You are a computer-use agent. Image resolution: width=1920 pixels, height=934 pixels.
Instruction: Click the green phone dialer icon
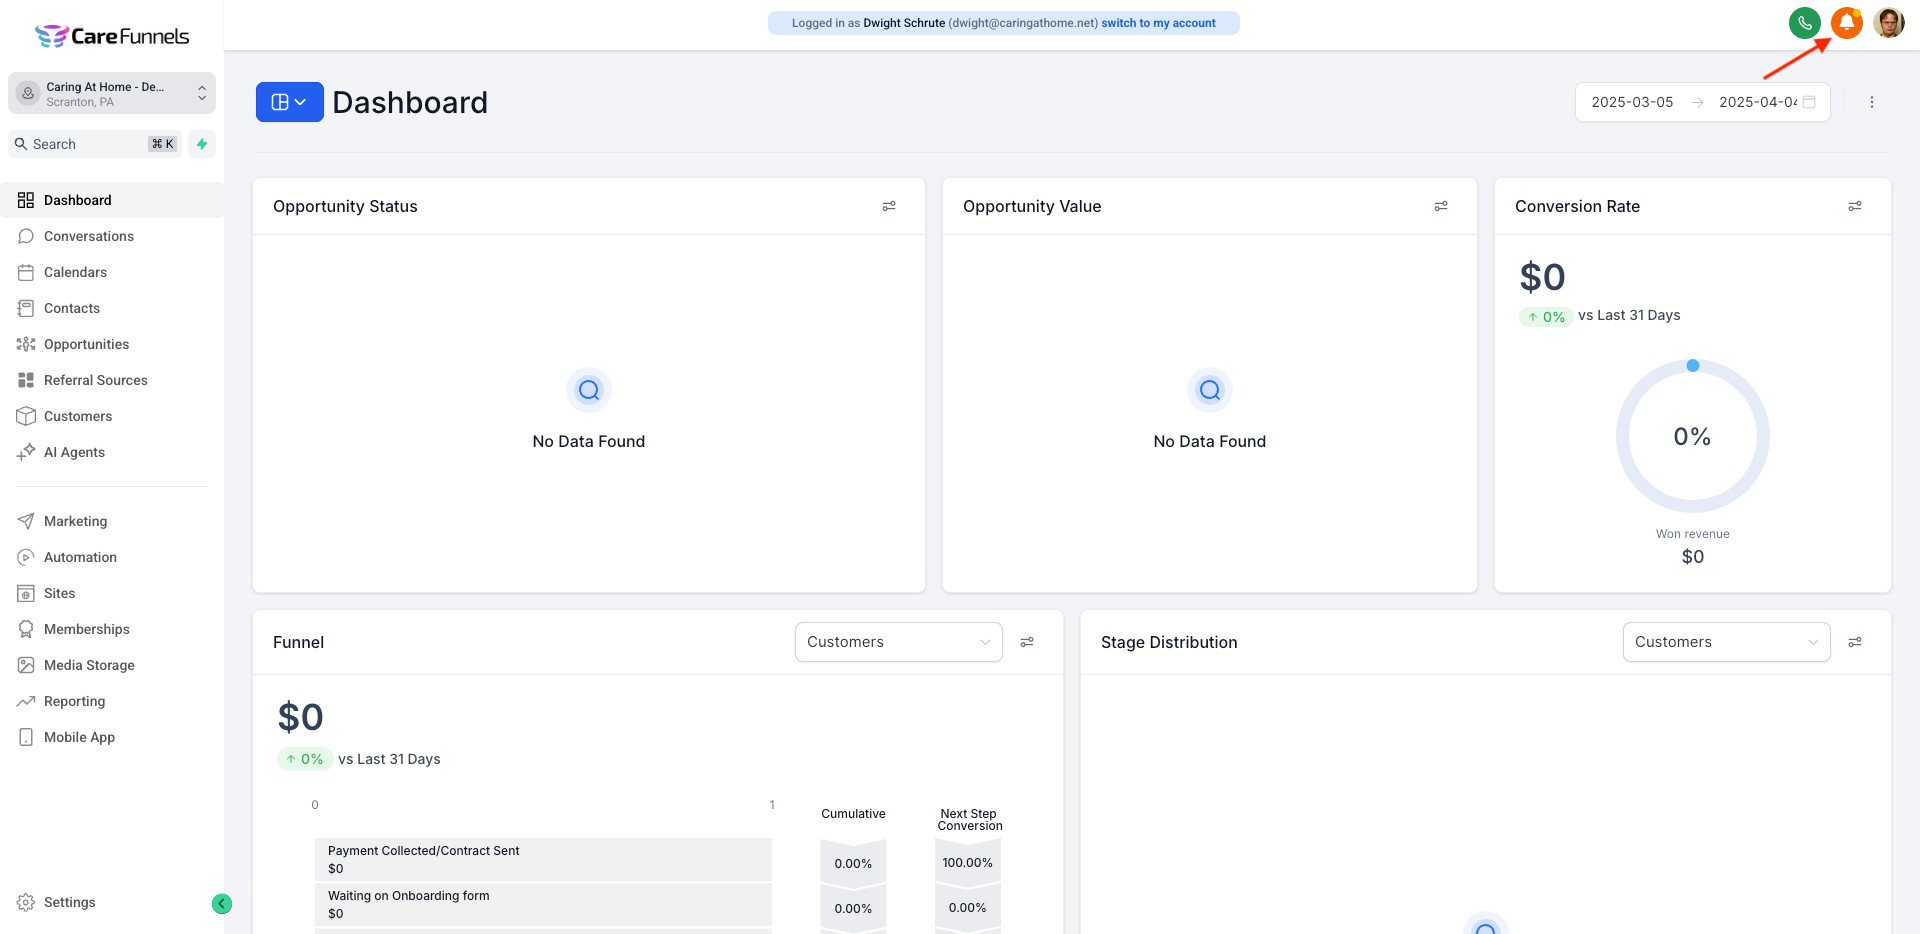(1804, 23)
